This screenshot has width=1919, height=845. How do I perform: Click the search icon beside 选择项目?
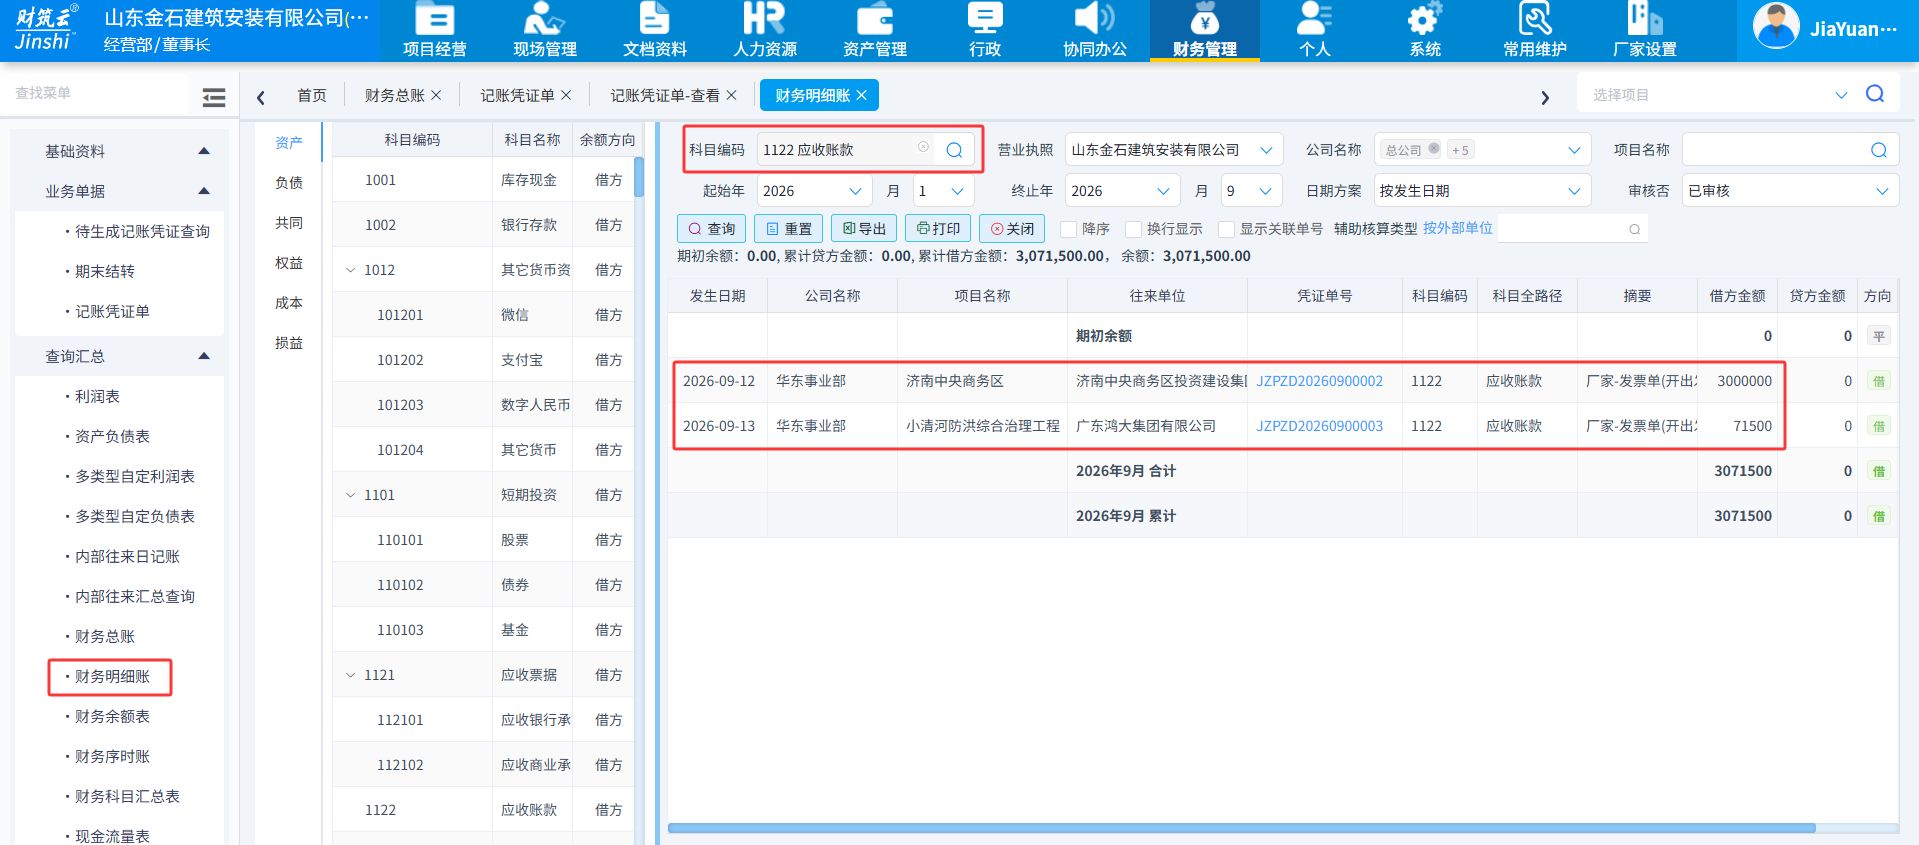coord(1875,94)
